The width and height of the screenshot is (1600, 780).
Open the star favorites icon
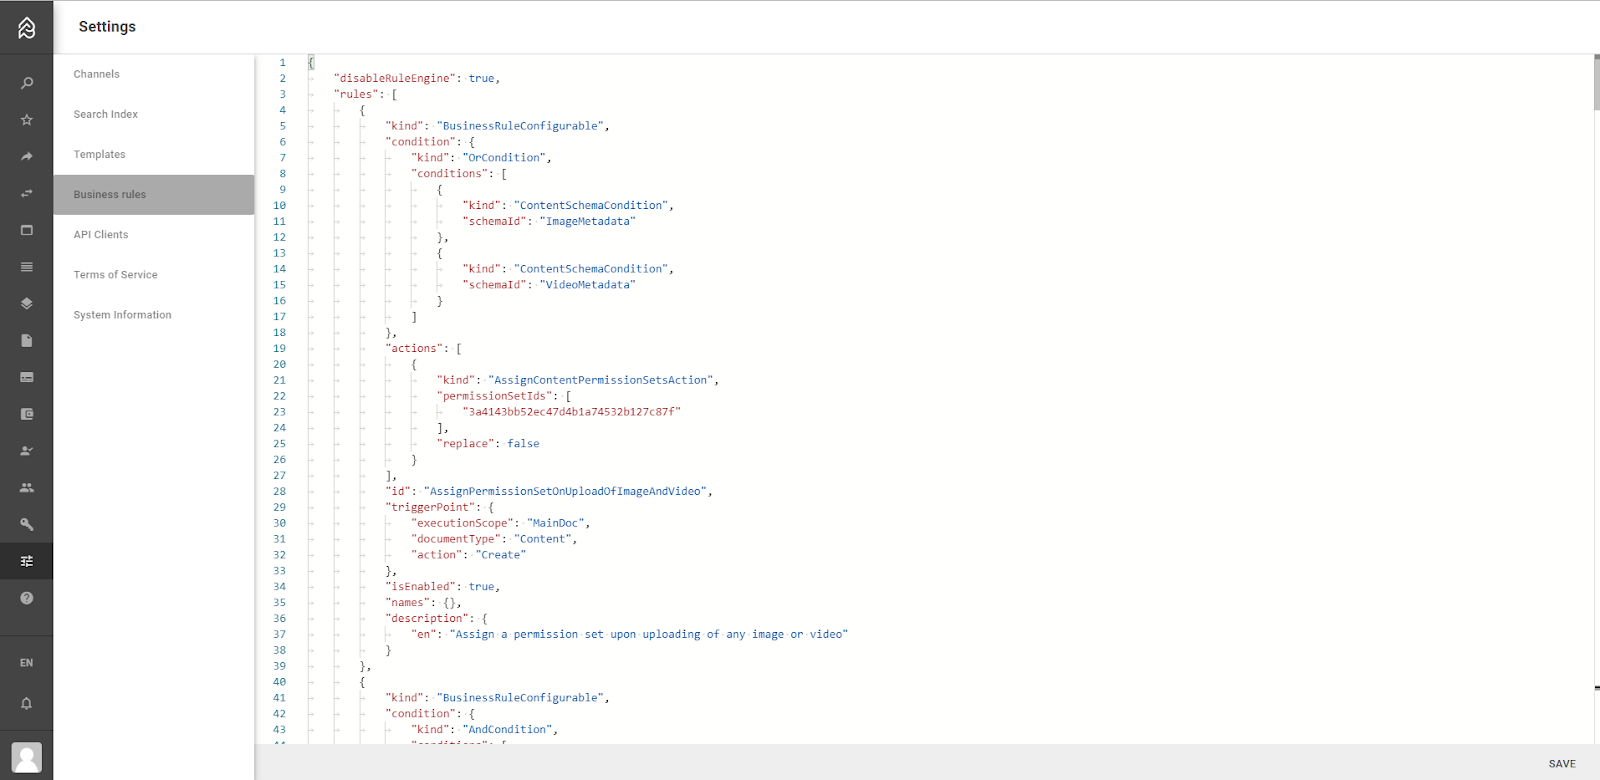coord(26,120)
